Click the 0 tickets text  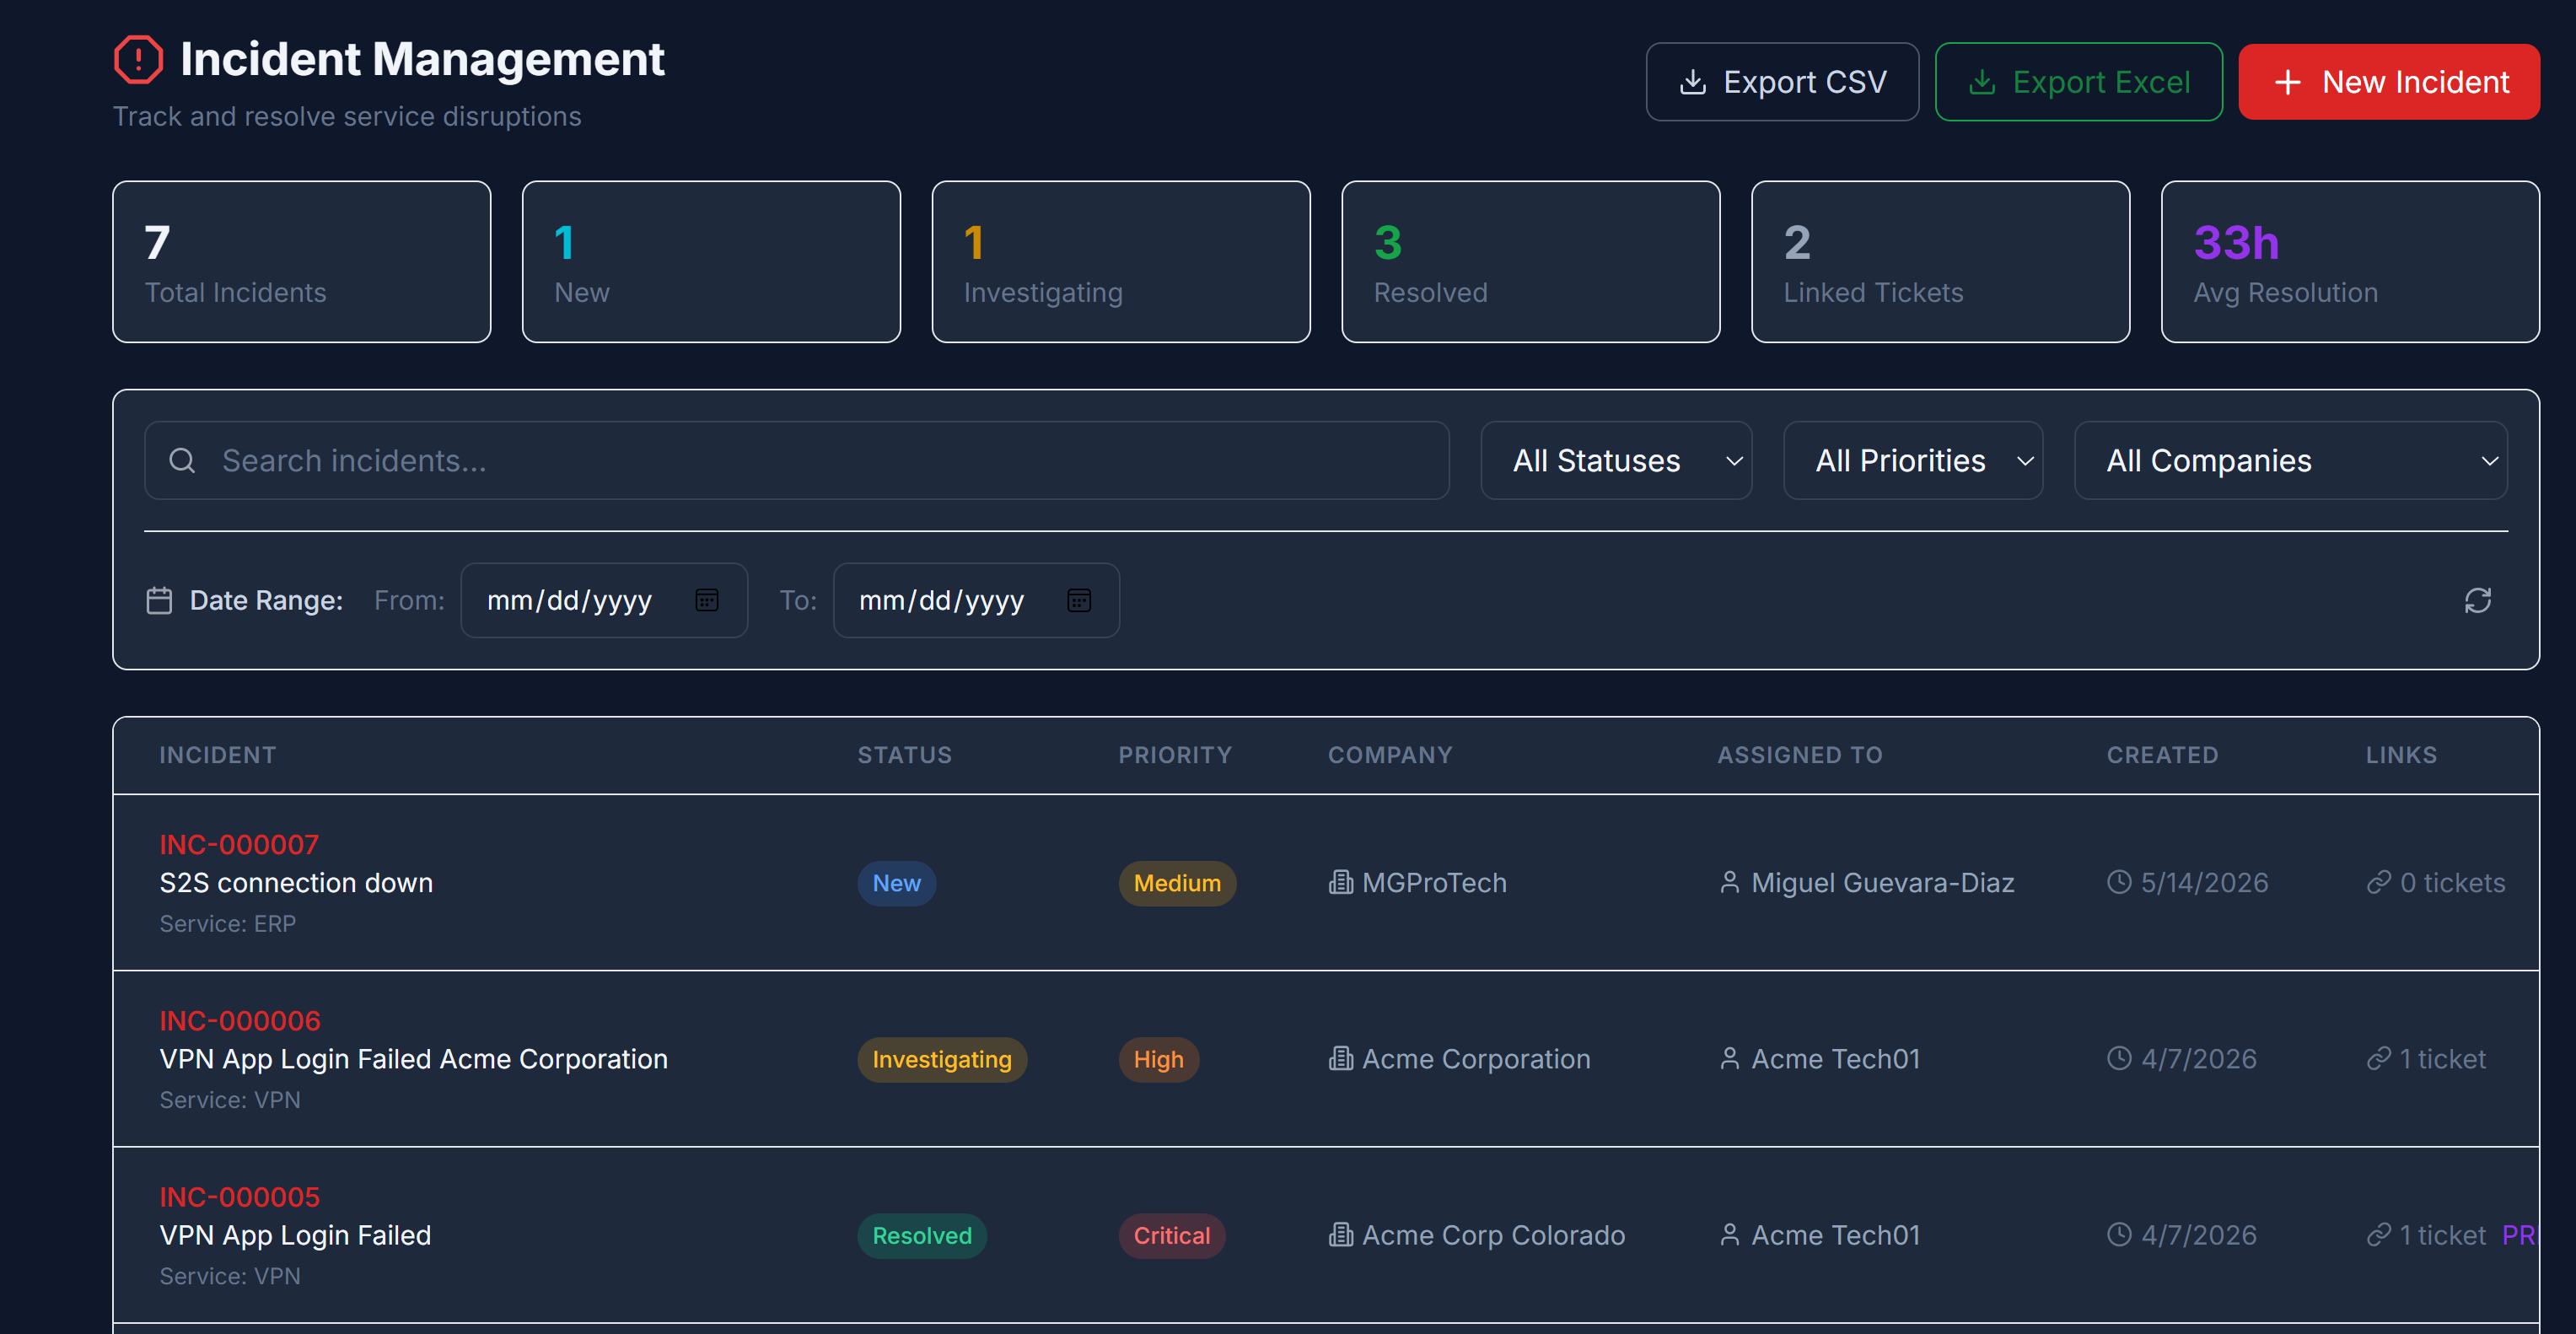pyautogui.click(x=2452, y=883)
